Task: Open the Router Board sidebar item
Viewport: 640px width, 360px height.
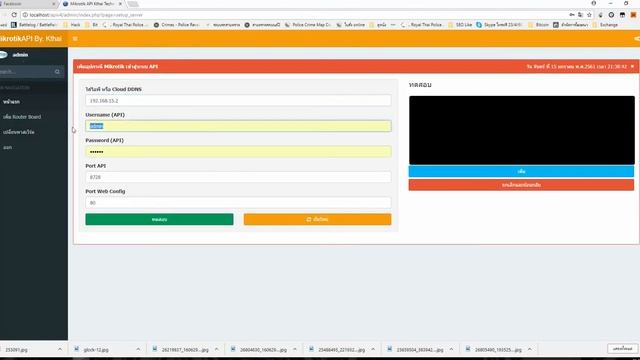Action: [34, 117]
